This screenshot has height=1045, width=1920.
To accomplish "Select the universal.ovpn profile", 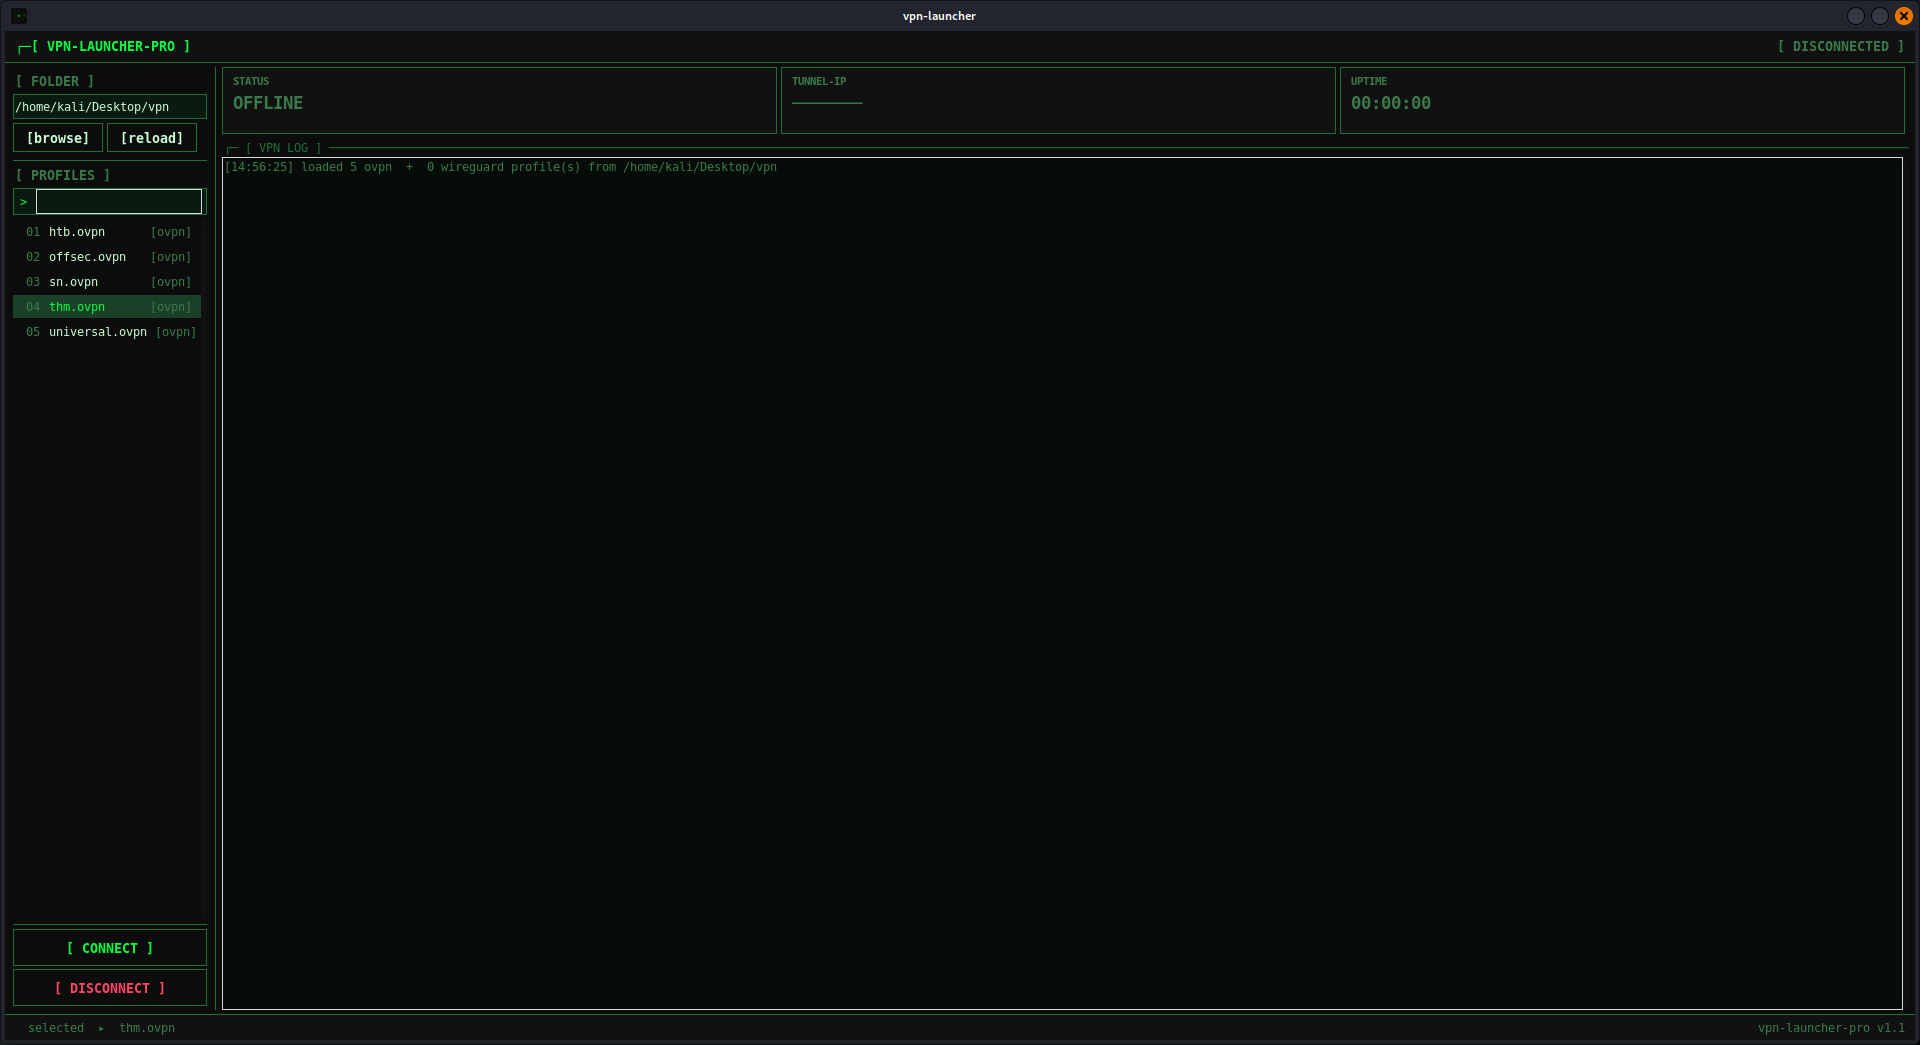I will 107,332.
